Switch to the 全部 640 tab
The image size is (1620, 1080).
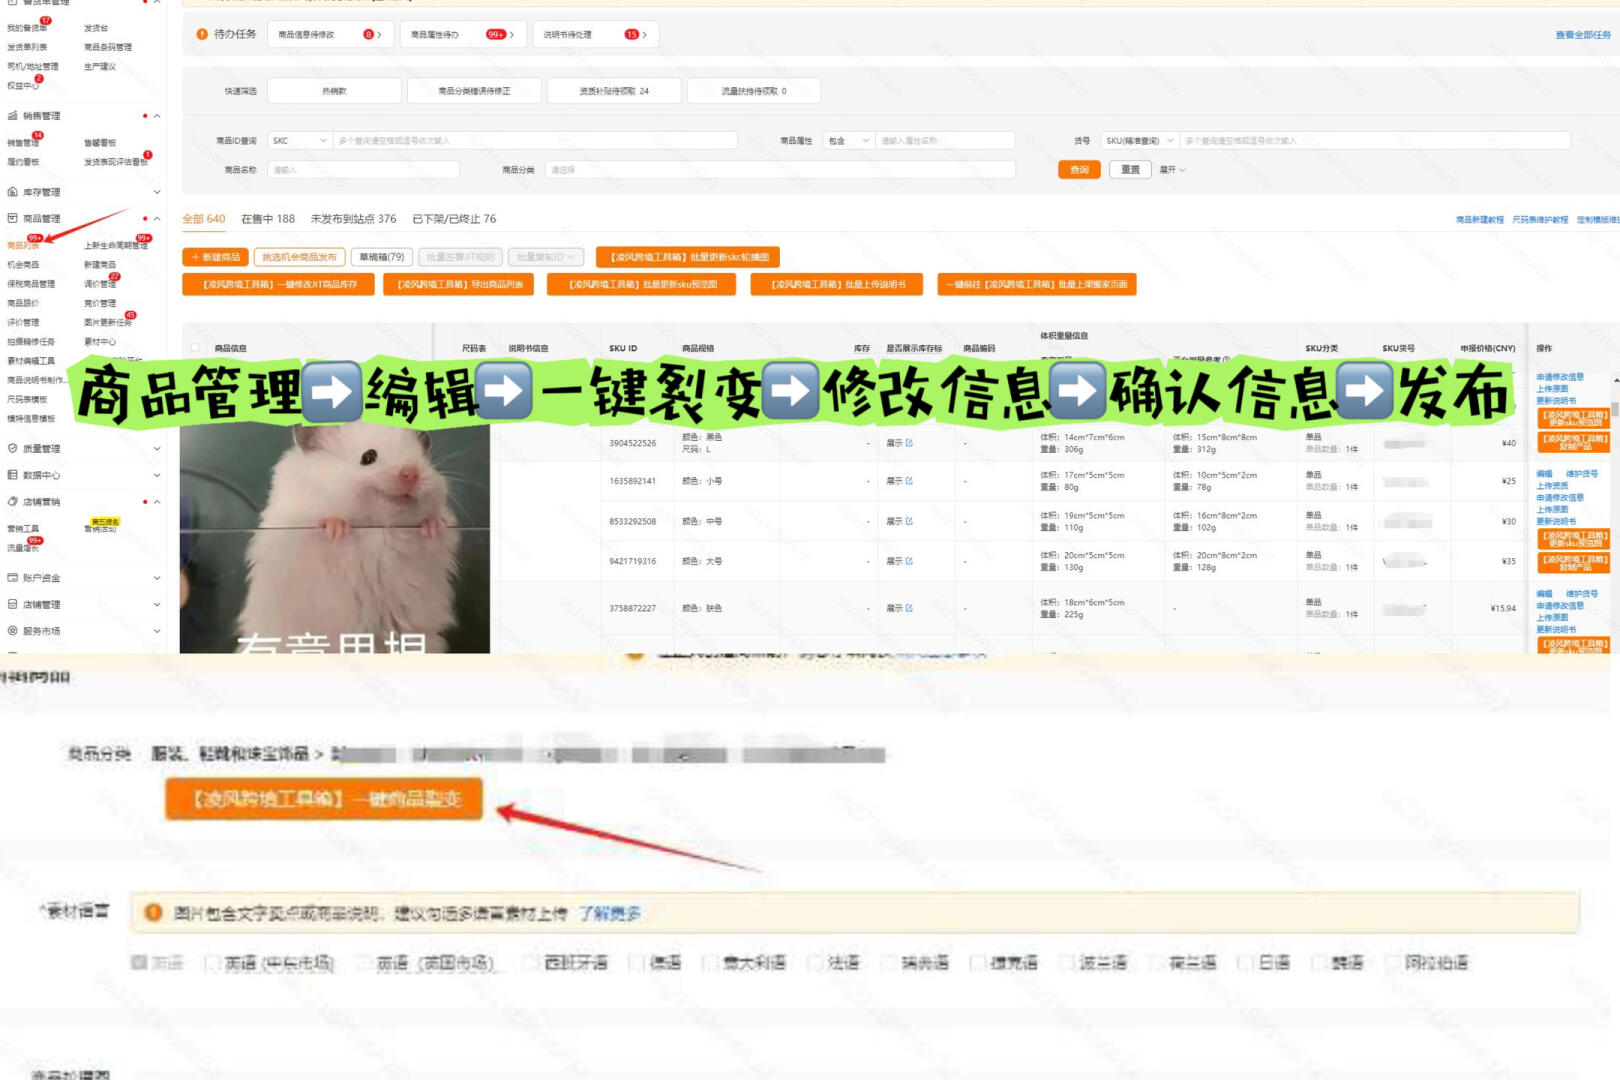point(203,219)
